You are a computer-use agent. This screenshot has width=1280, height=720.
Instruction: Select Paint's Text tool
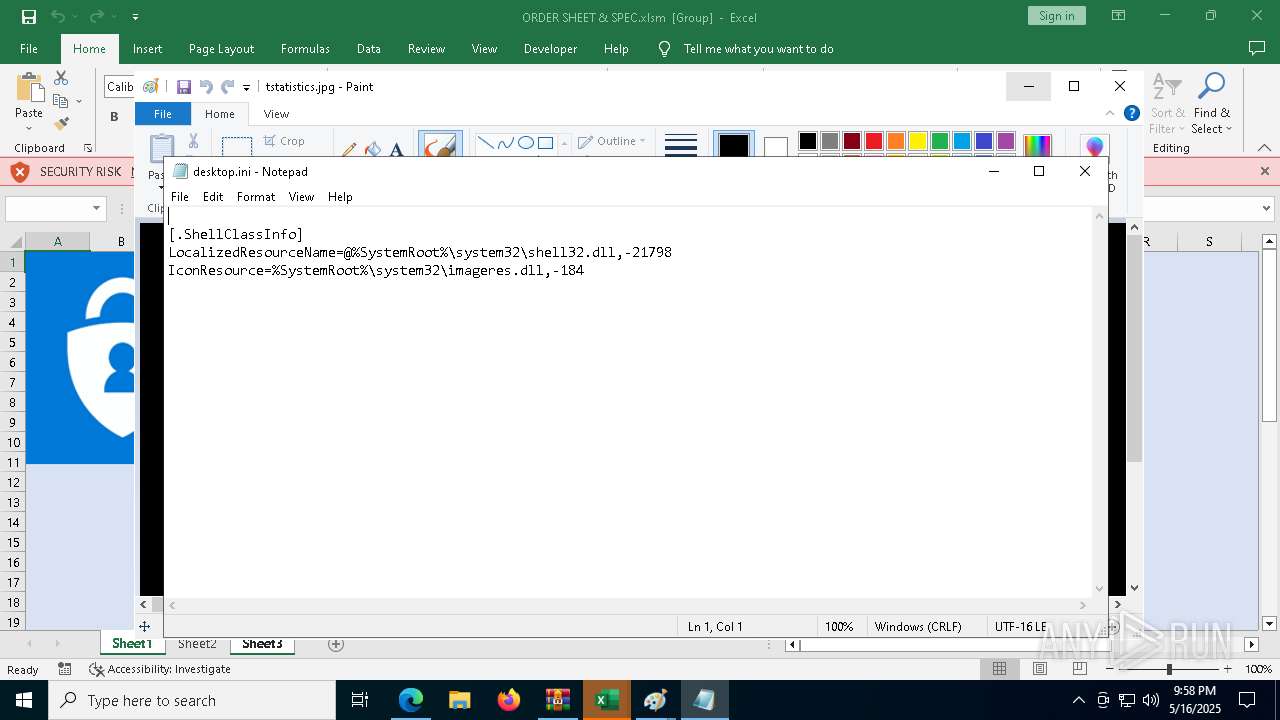click(396, 149)
